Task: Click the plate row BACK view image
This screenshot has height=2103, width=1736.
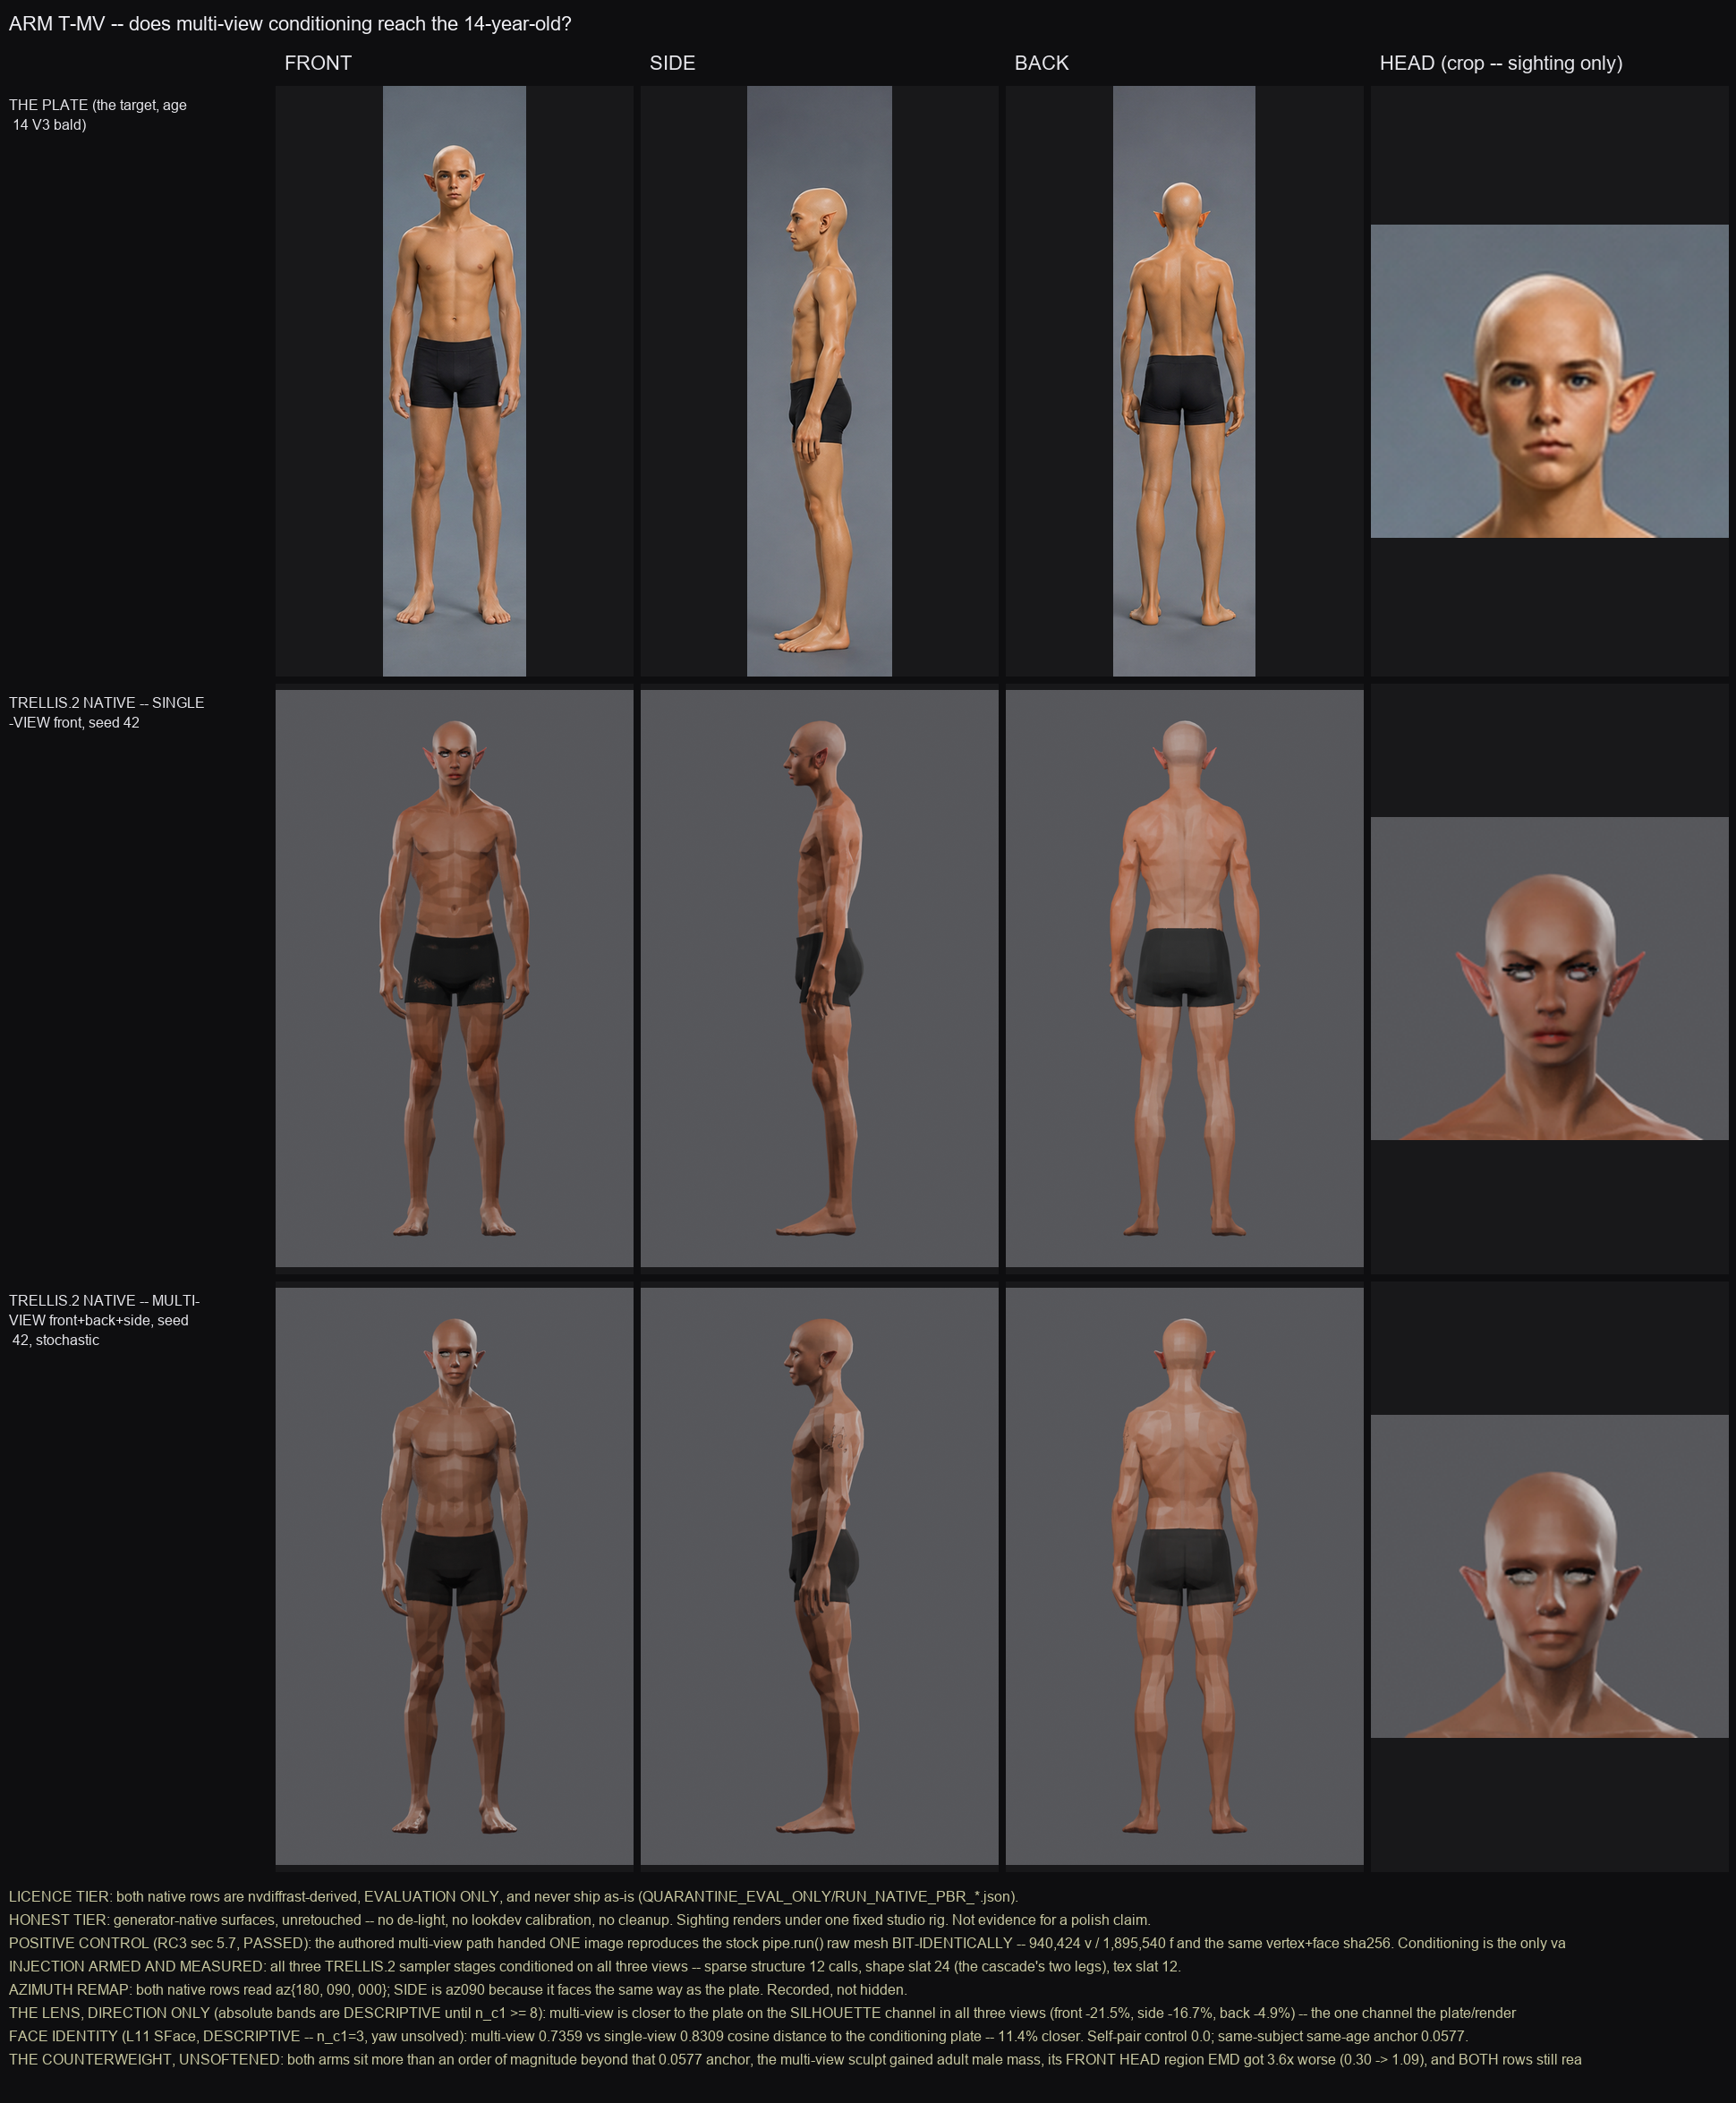Action: (x=1184, y=381)
